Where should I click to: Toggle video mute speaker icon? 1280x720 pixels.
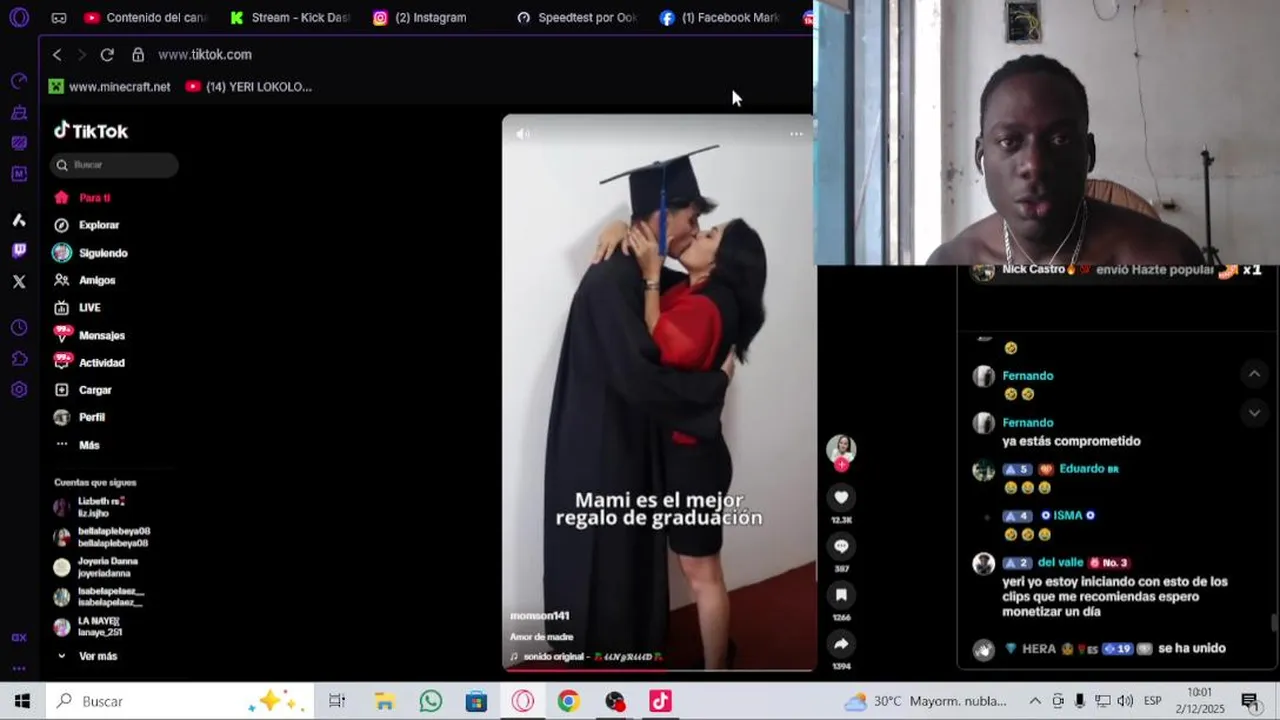[522, 134]
